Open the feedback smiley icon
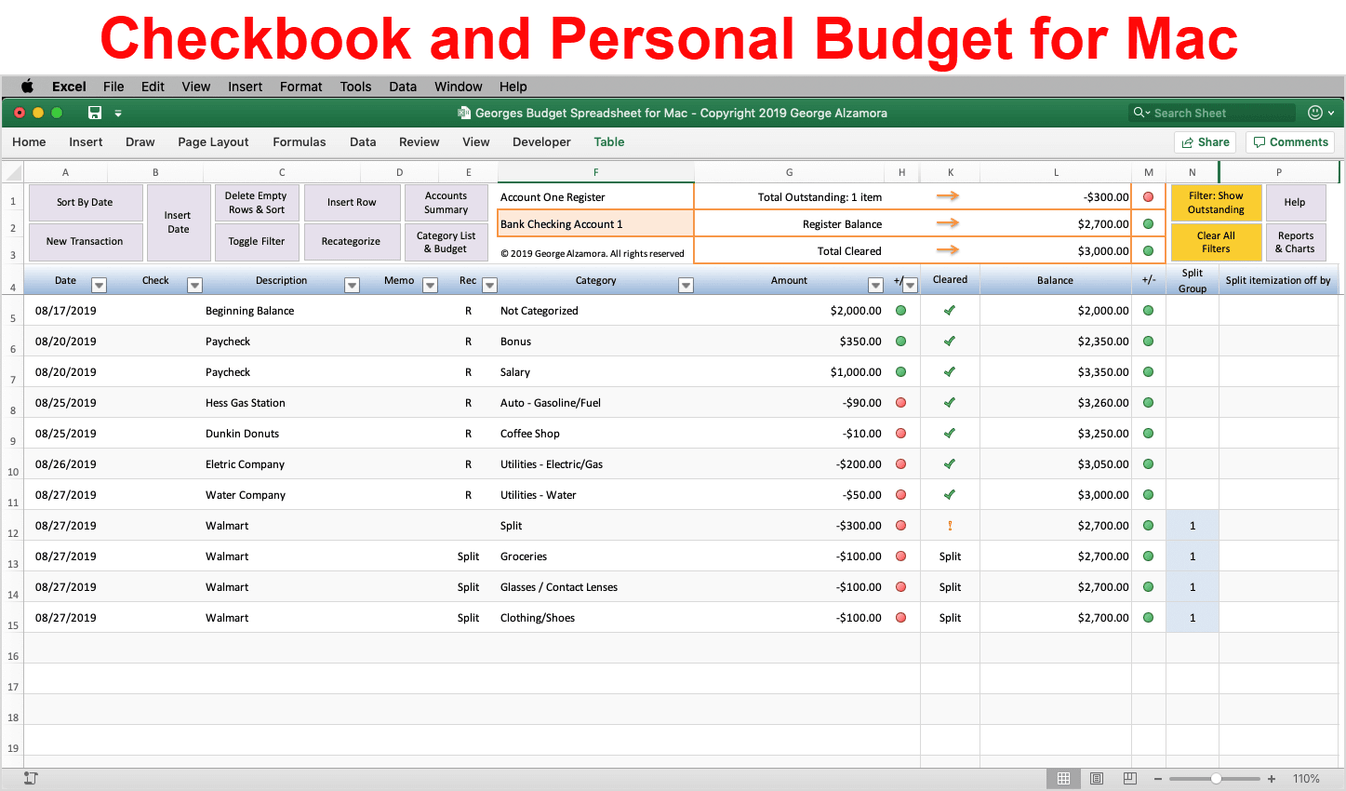This screenshot has width=1346, height=791. (1316, 112)
